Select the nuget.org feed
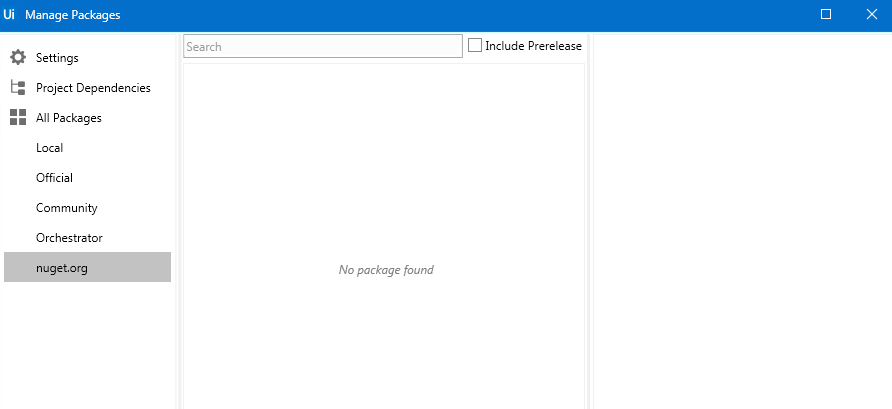 pyautogui.click(x=88, y=267)
